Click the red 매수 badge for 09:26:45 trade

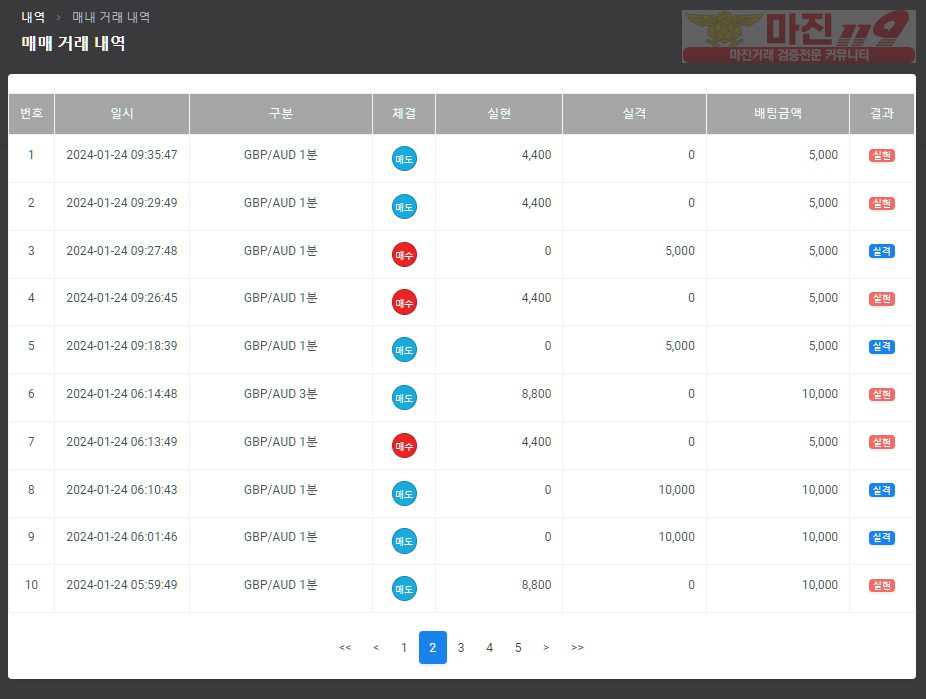(405, 302)
